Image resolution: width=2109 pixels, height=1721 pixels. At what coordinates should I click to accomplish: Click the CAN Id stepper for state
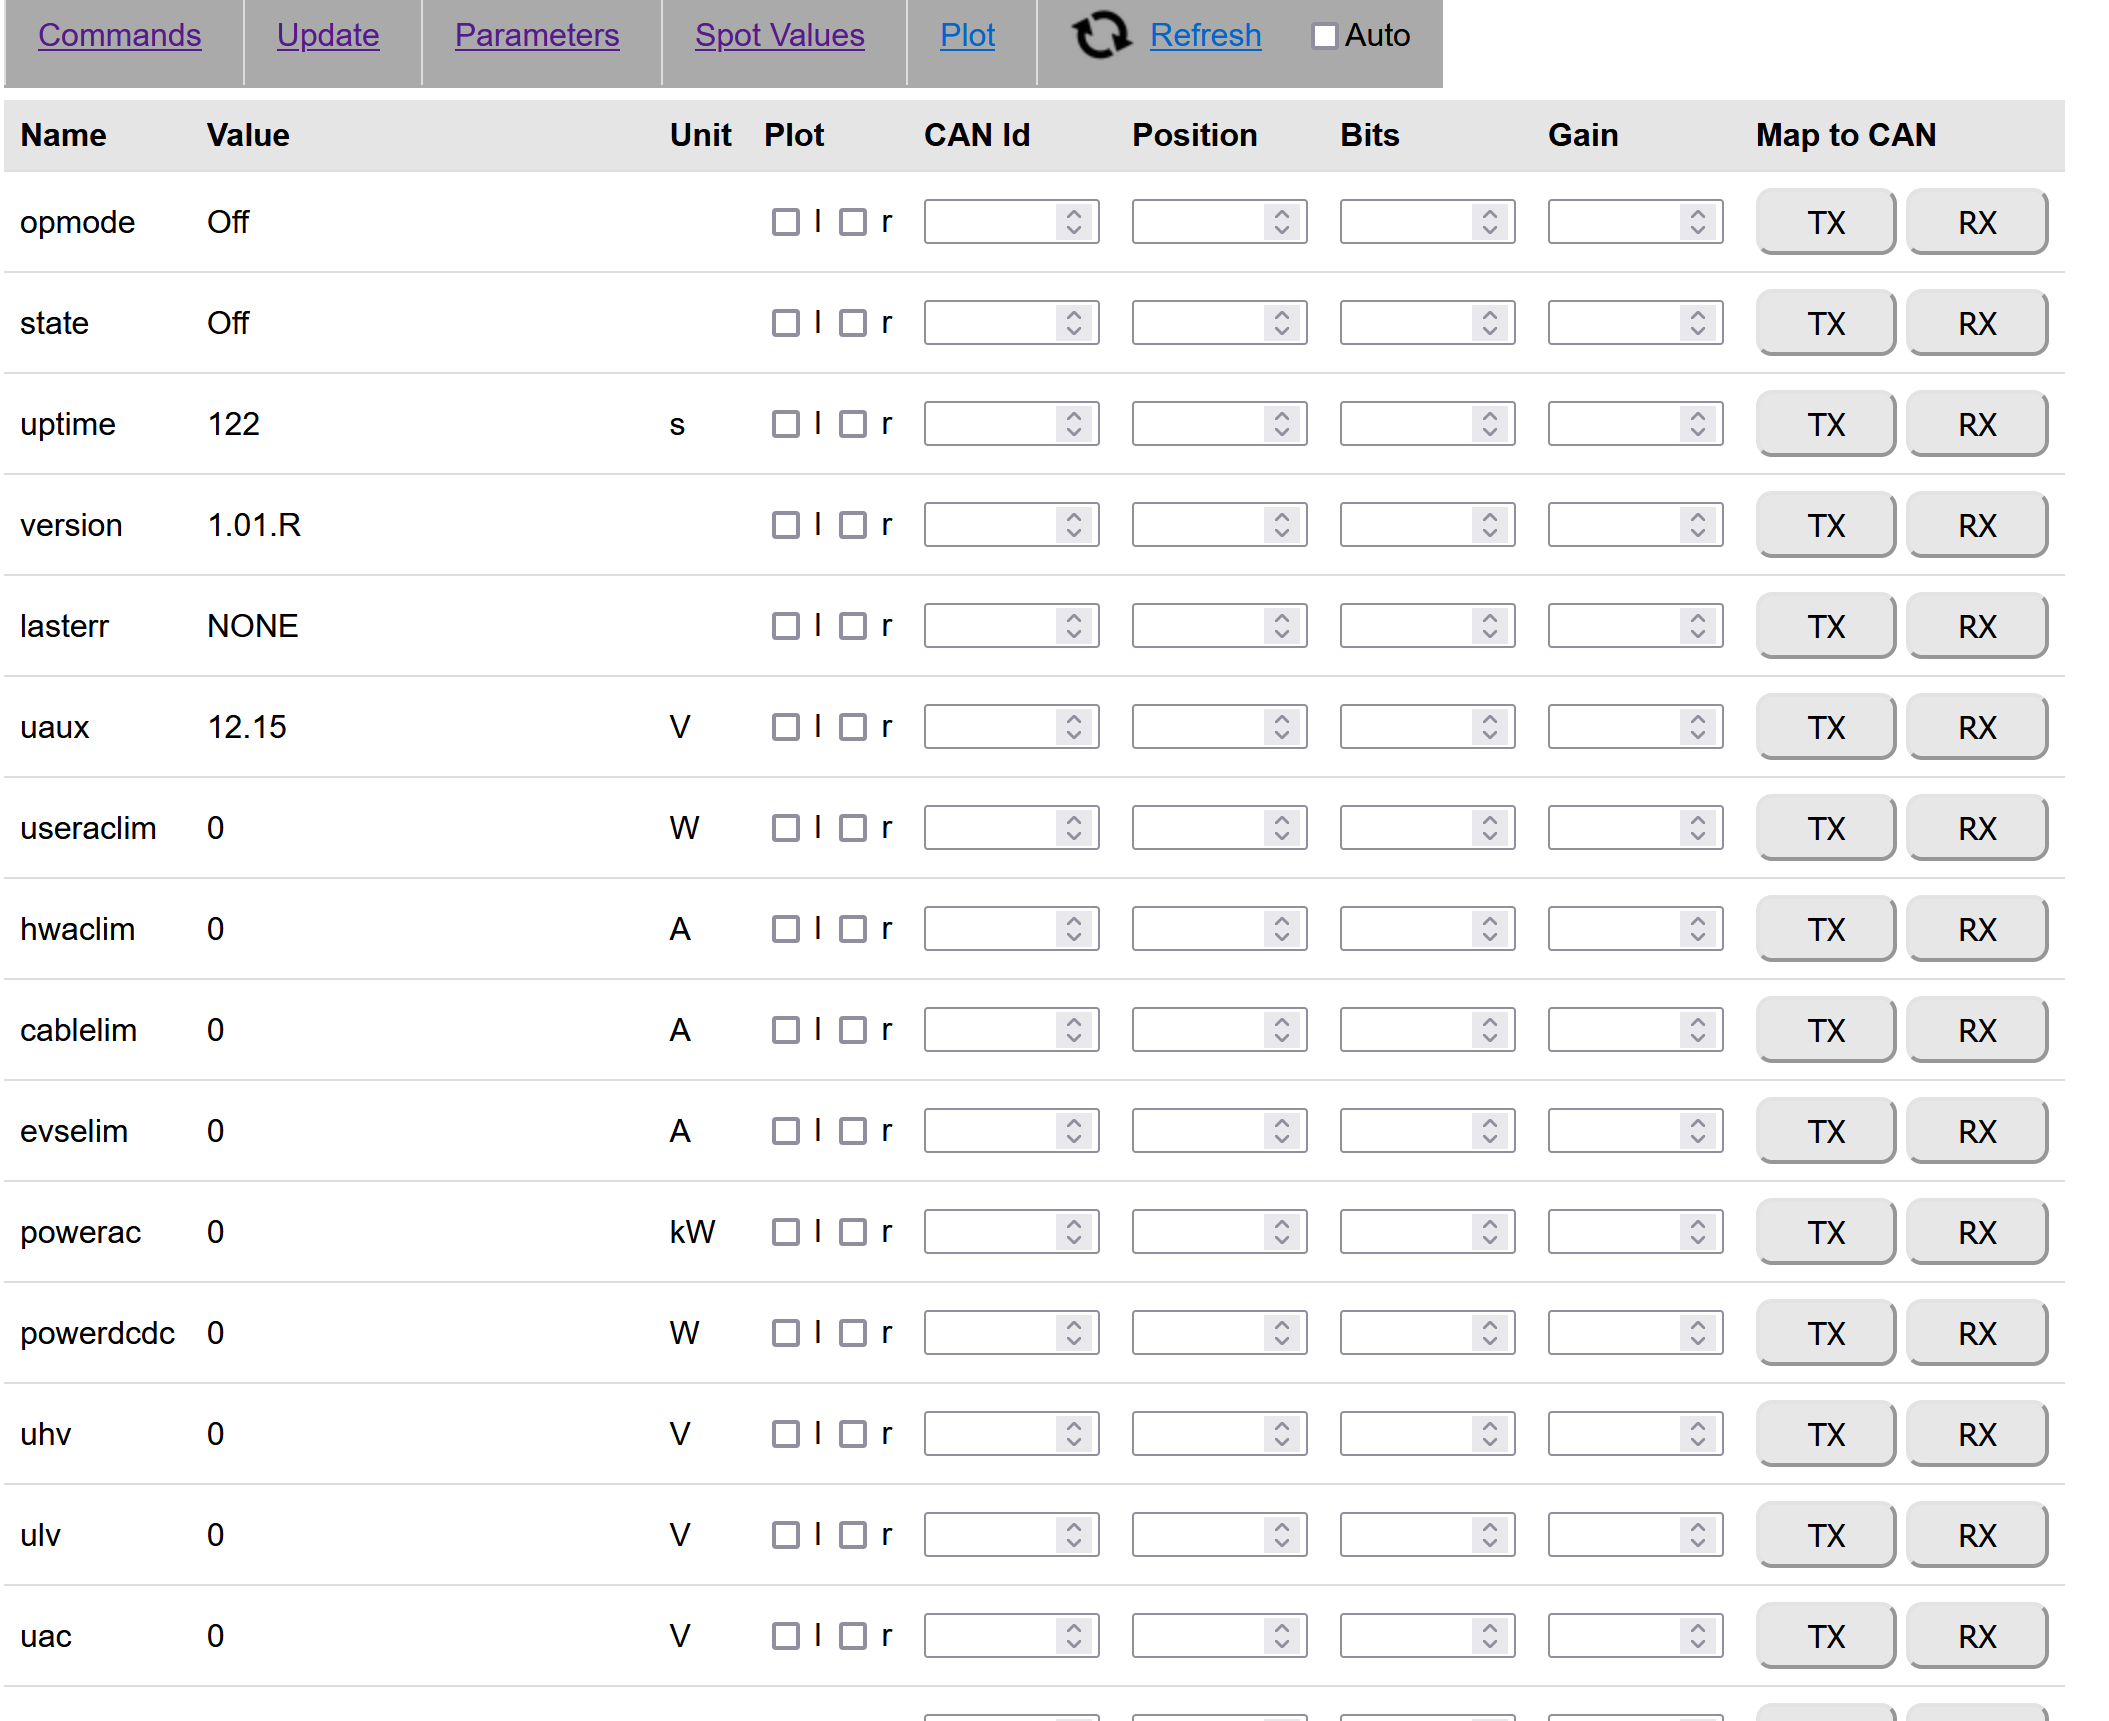click(x=1073, y=323)
